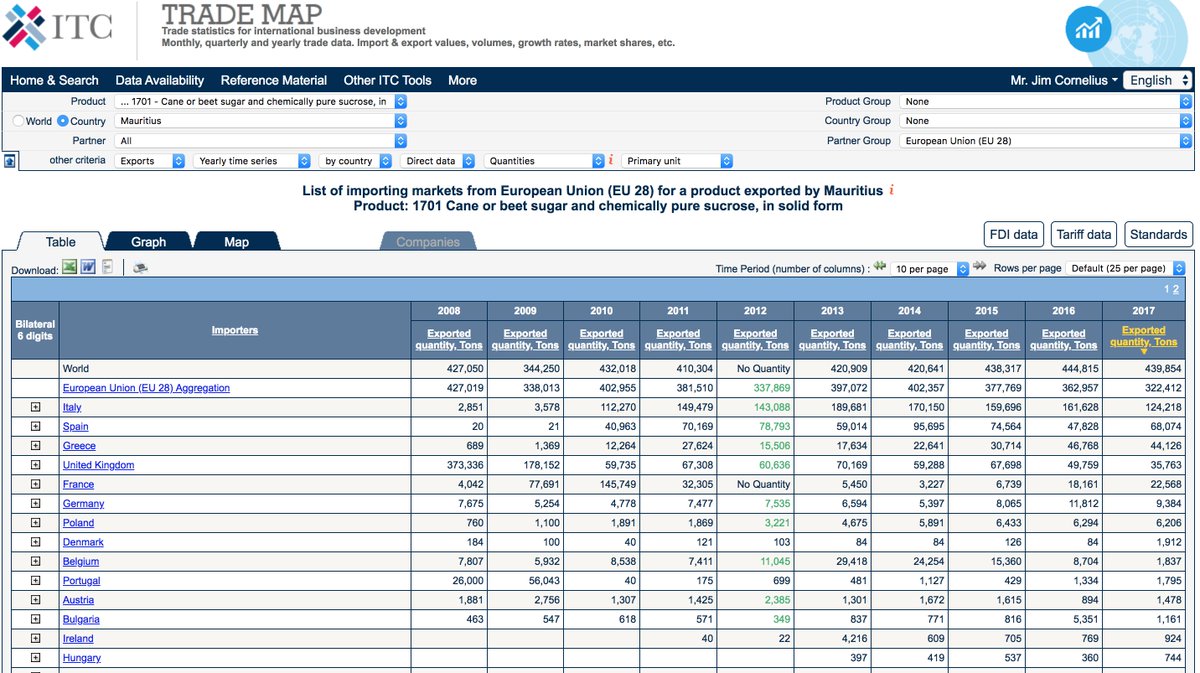This screenshot has height=673, width=1200.
Task: Open the Partner Group EU 28 dropdown
Action: point(1046,141)
